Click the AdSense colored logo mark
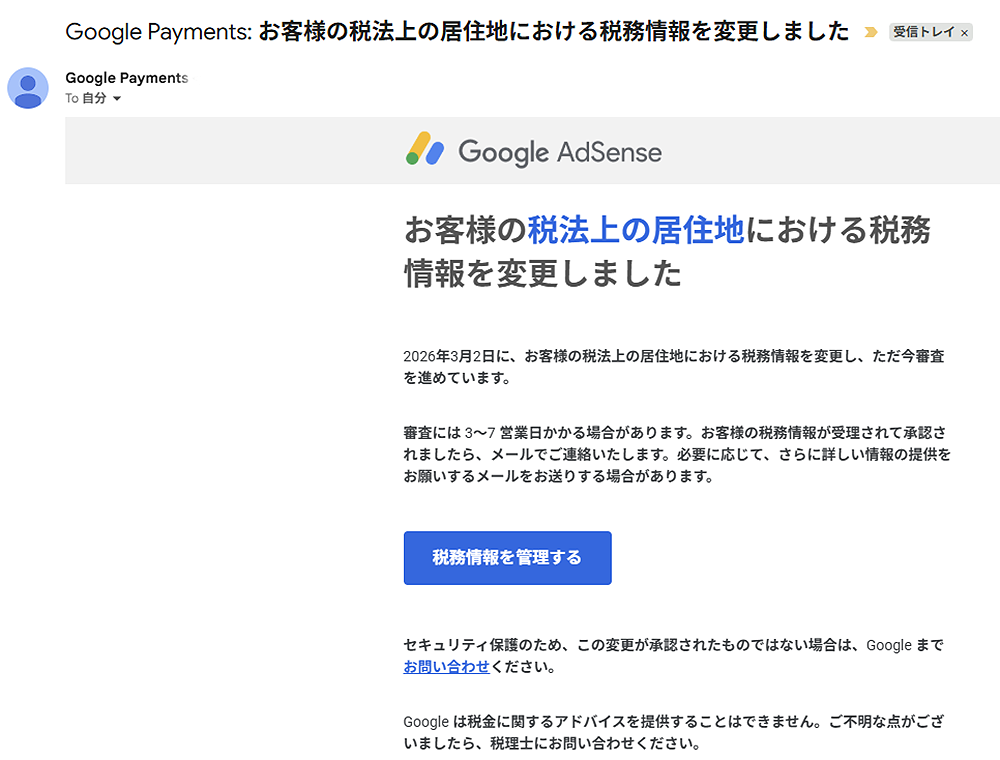This screenshot has height=760, width=1000. pos(425,150)
